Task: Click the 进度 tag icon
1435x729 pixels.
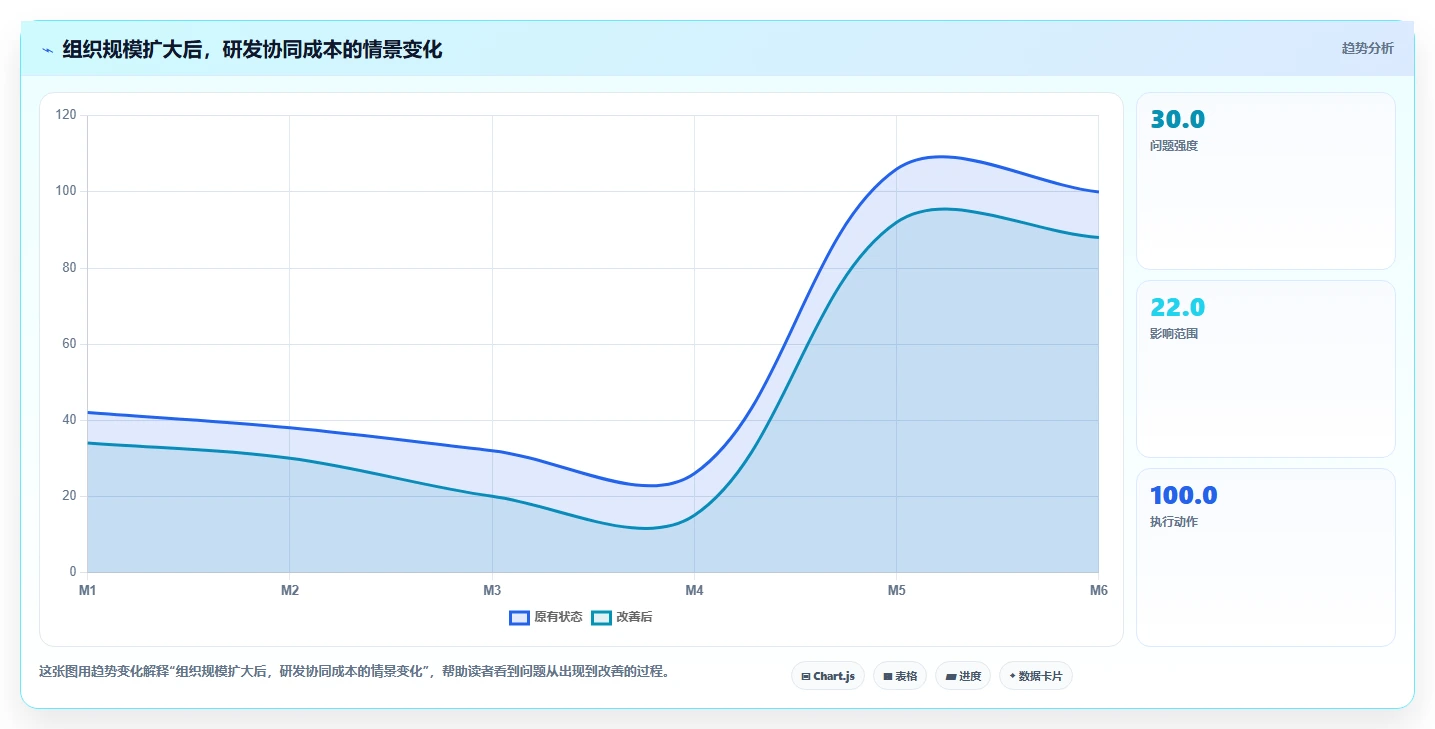Action: 951,677
